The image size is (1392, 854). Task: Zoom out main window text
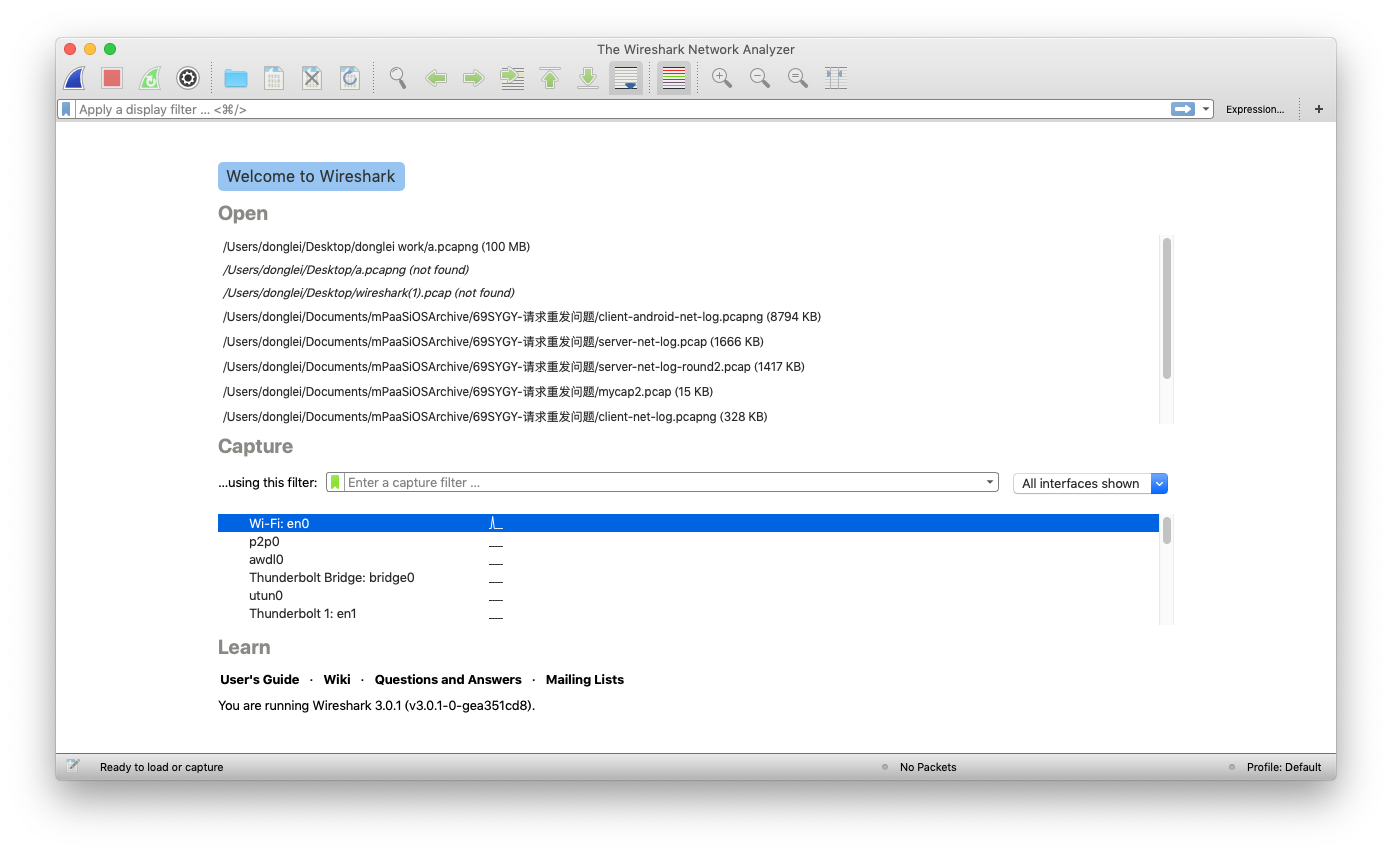(760, 78)
